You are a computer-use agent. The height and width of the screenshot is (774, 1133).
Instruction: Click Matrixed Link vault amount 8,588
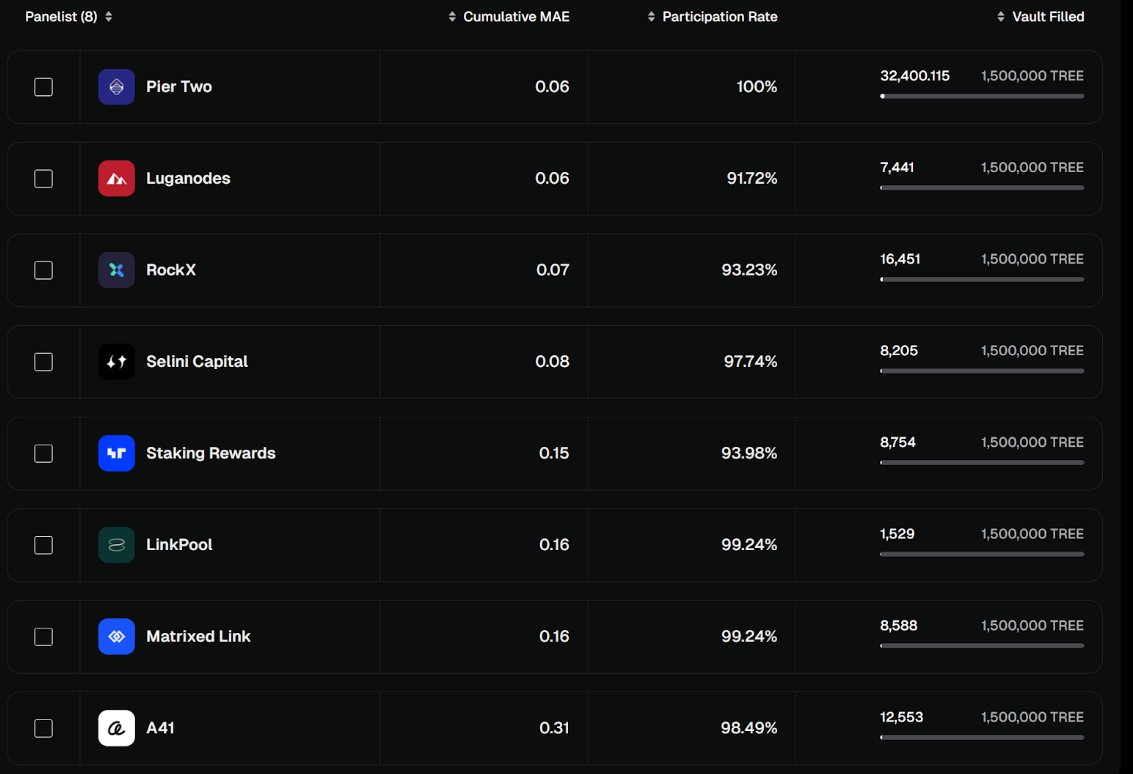899,626
